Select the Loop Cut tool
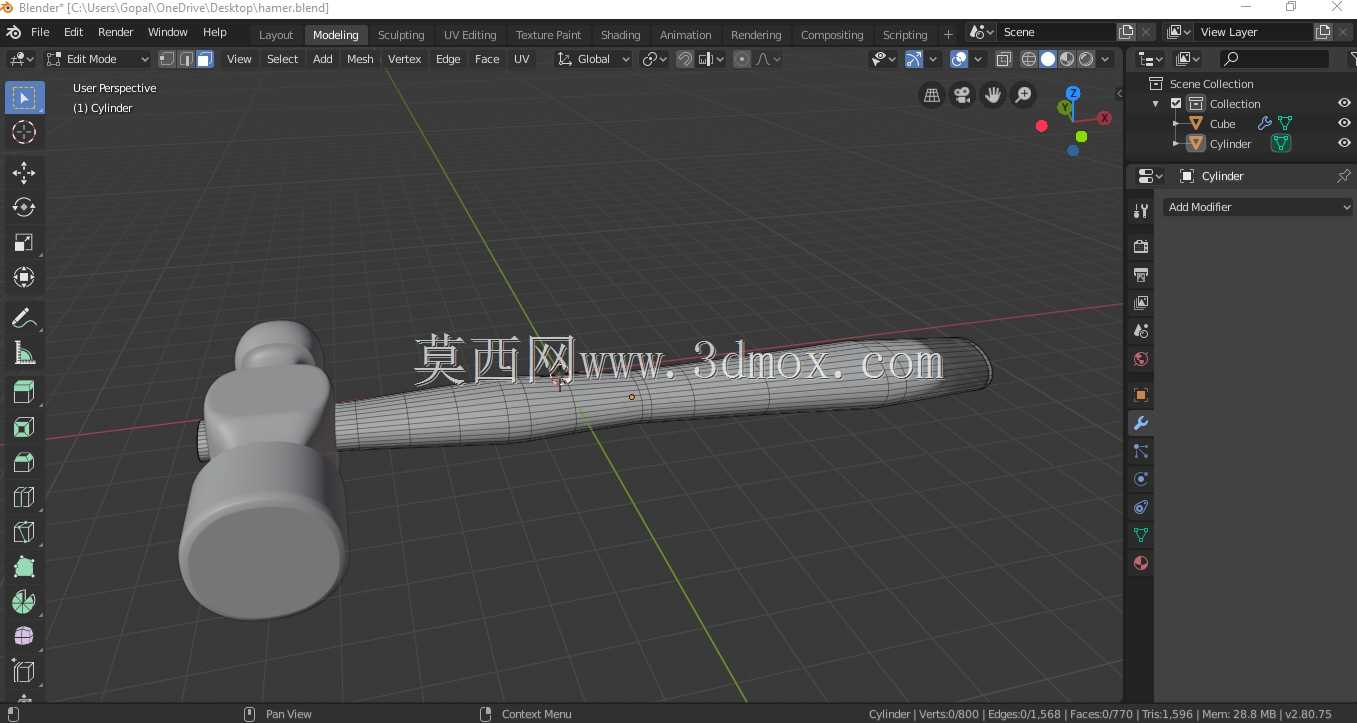This screenshot has width=1357, height=723. click(24, 498)
